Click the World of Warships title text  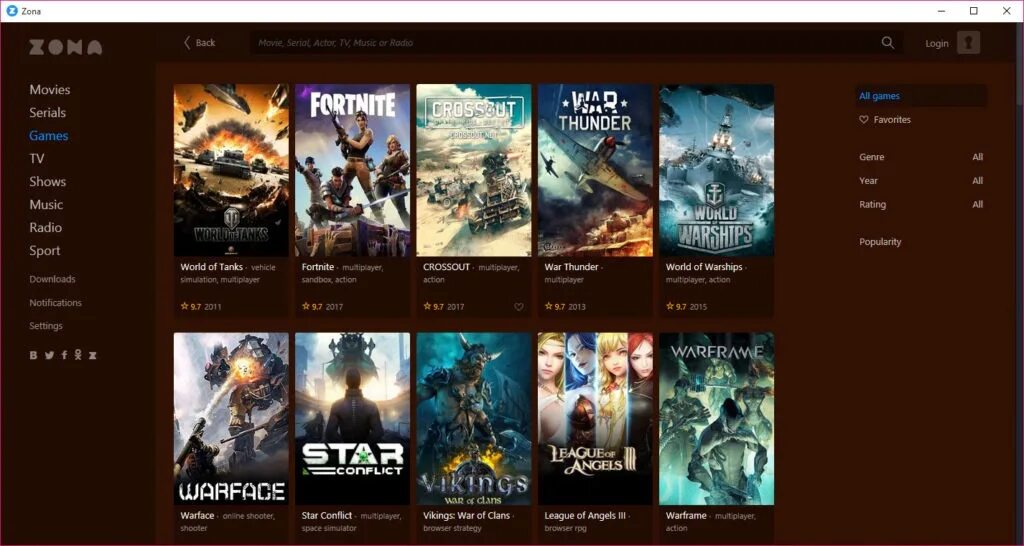point(704,266)
